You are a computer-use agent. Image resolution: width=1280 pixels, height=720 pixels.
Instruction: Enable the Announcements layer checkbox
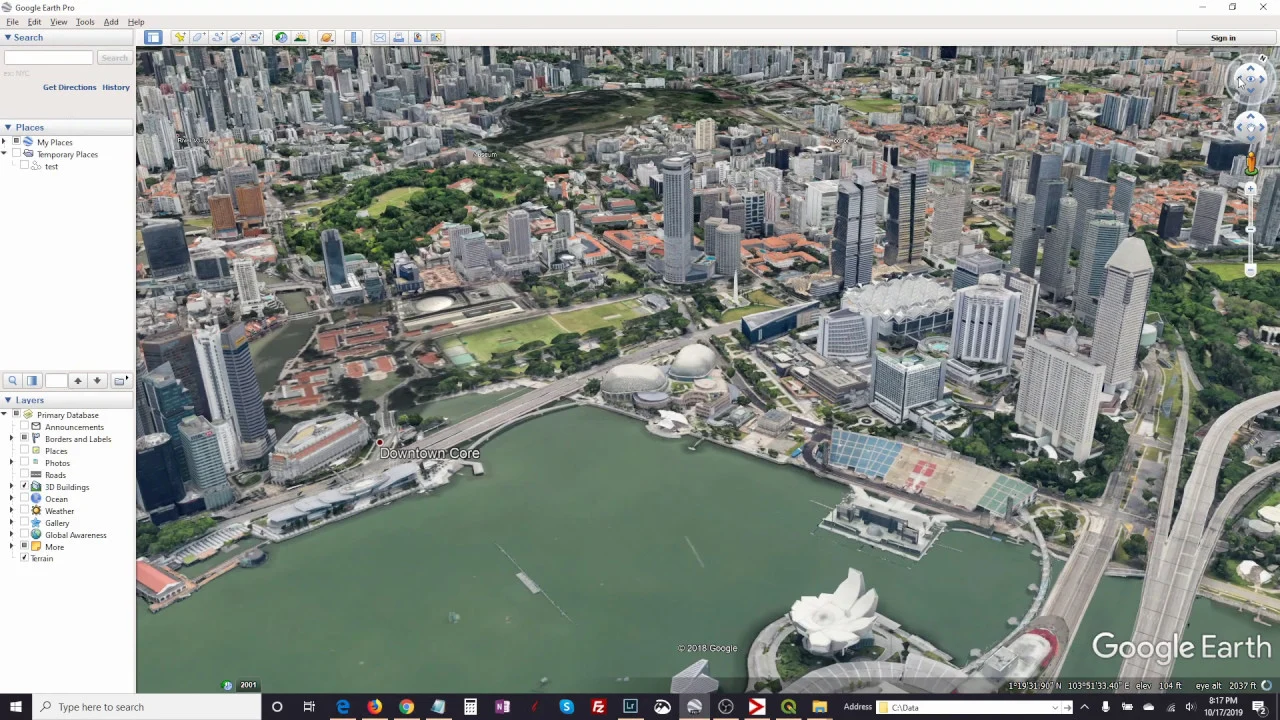[24, 427]
